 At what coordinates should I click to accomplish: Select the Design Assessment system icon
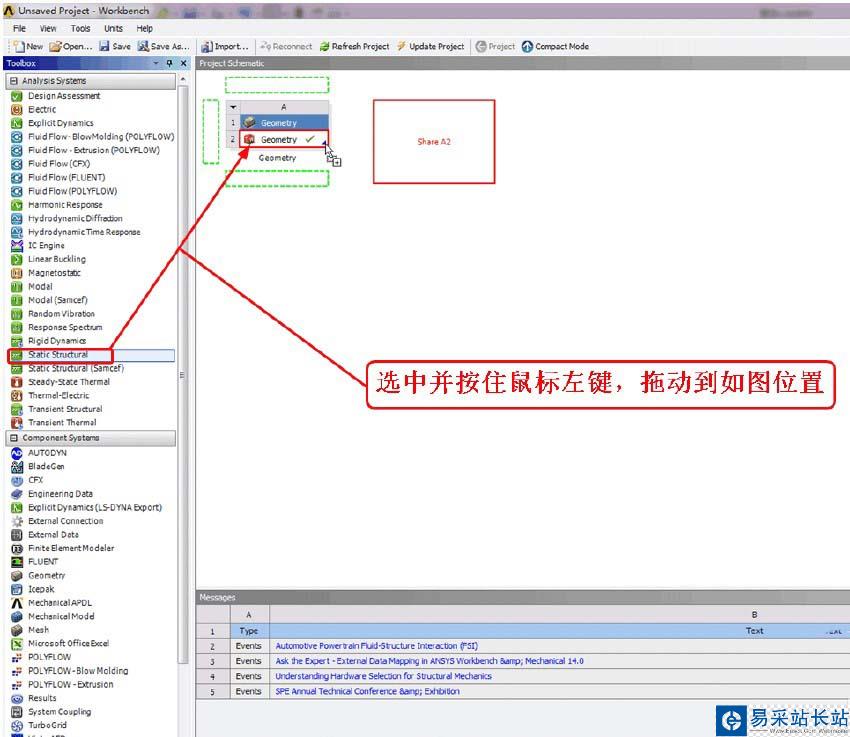pyautogui.click(x=17, y=96)
